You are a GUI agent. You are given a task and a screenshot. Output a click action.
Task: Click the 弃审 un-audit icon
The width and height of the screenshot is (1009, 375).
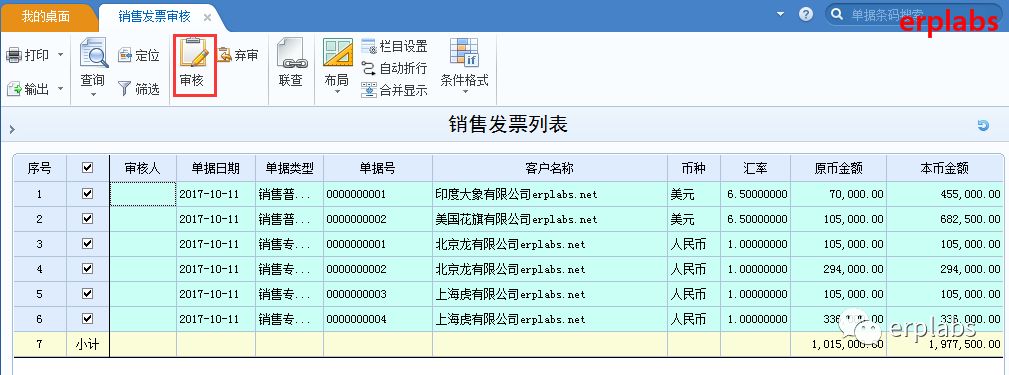click(225, 55)
